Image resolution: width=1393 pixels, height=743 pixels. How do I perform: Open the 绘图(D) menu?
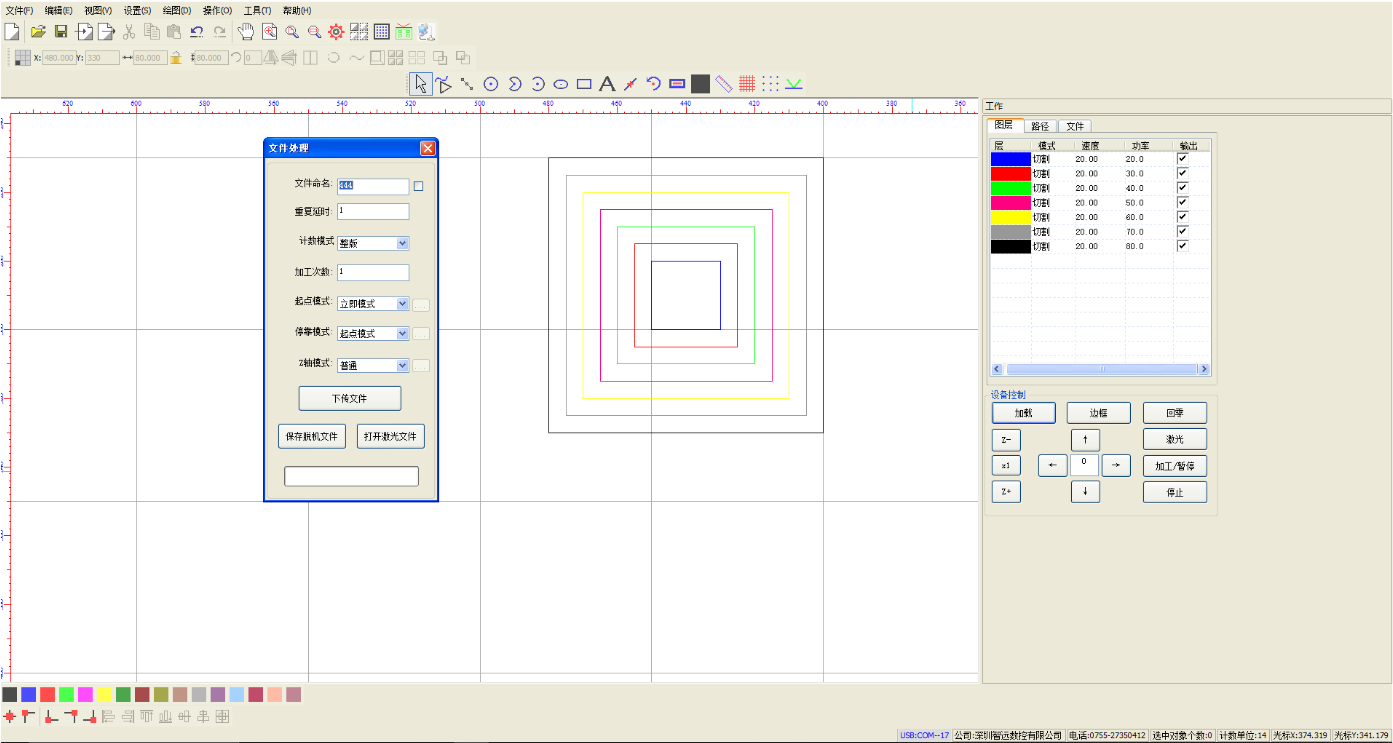pyautogui.click(x=176, y=10)
